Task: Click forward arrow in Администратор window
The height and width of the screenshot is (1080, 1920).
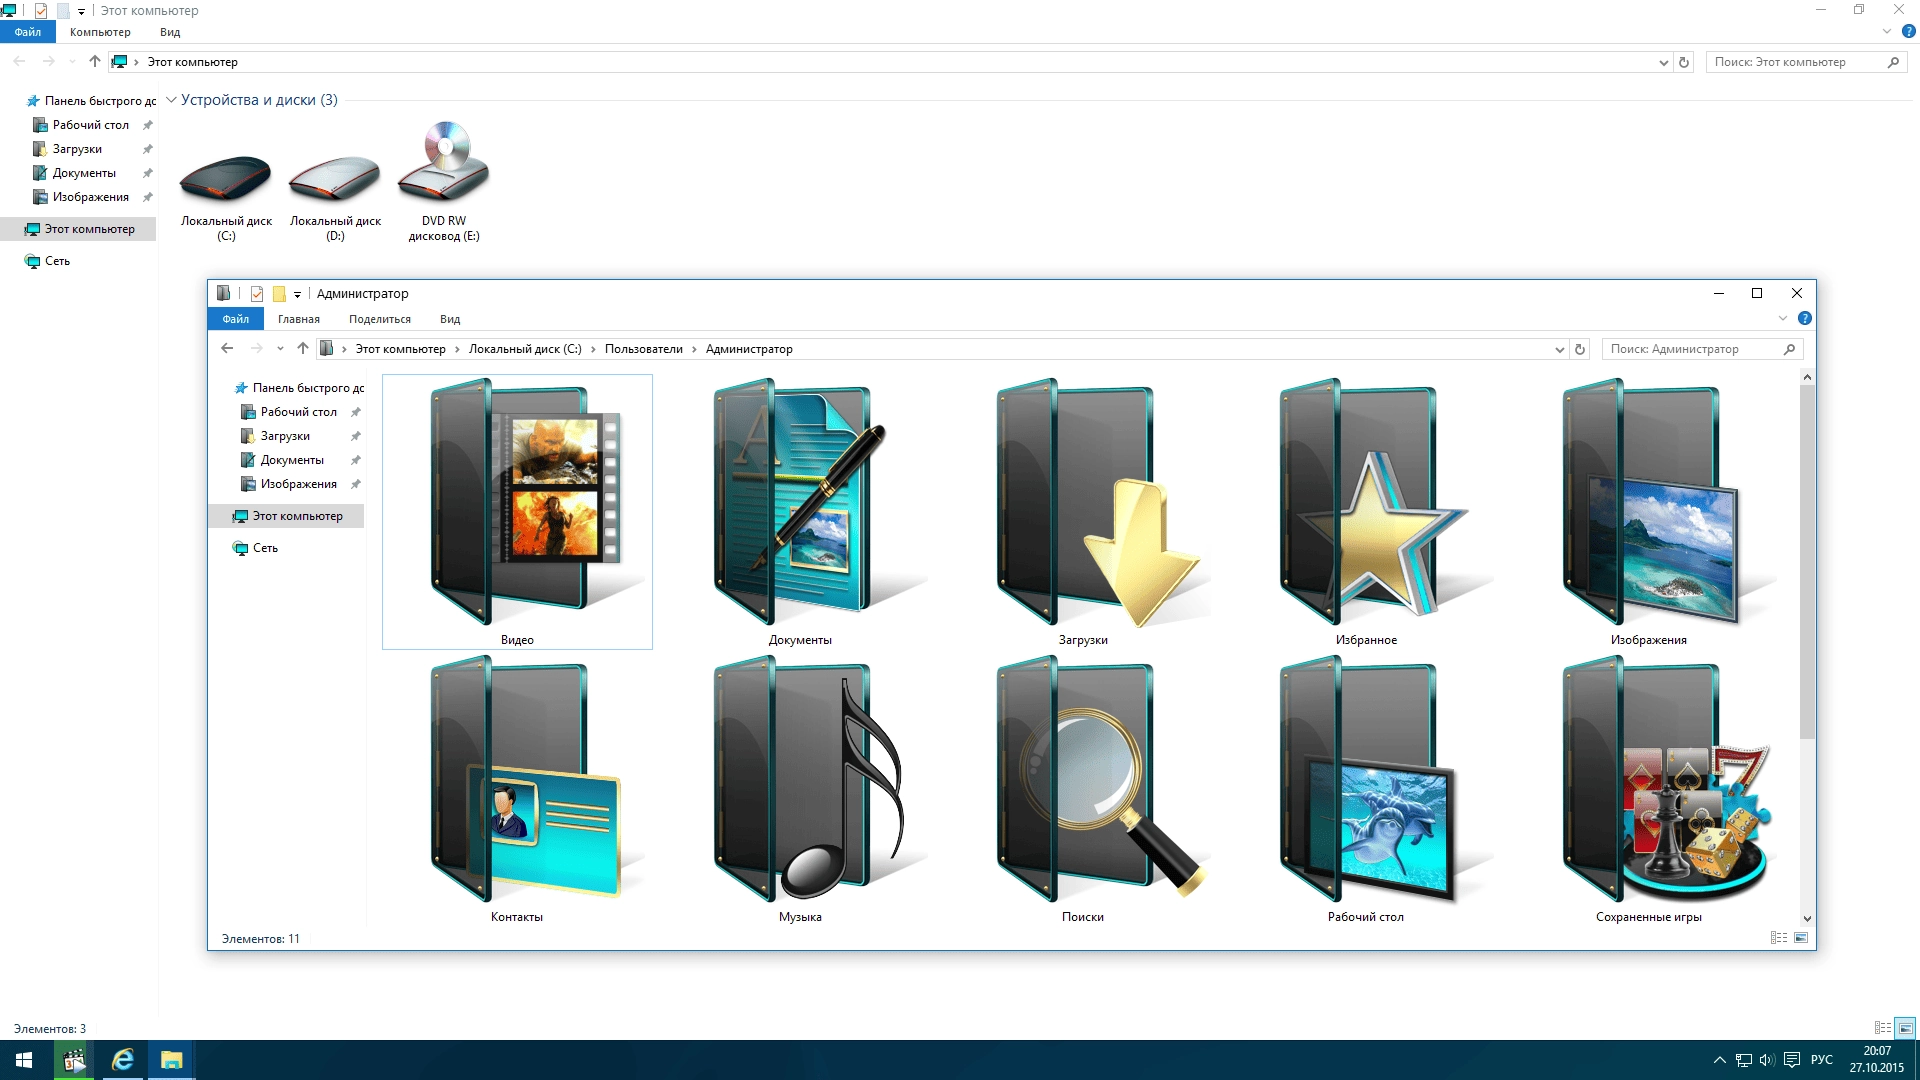Action: [x=256, y=348]
